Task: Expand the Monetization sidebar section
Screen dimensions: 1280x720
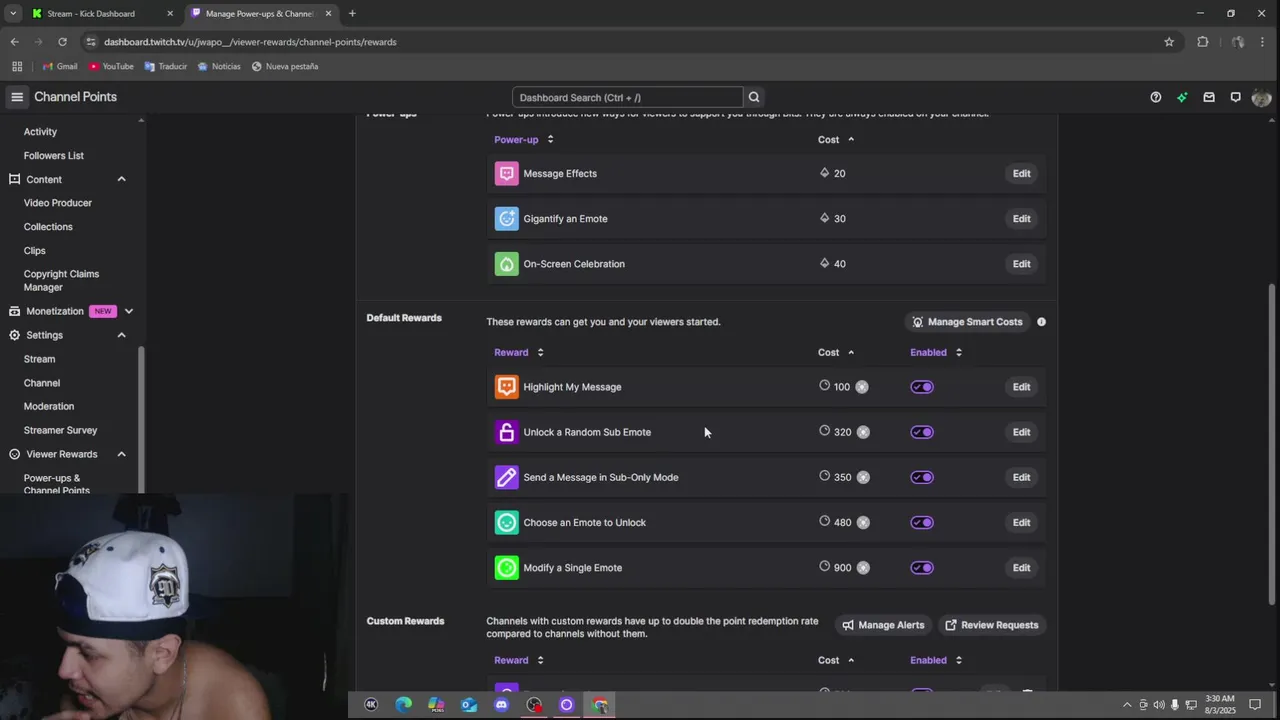Action: [x=128, y=311]
